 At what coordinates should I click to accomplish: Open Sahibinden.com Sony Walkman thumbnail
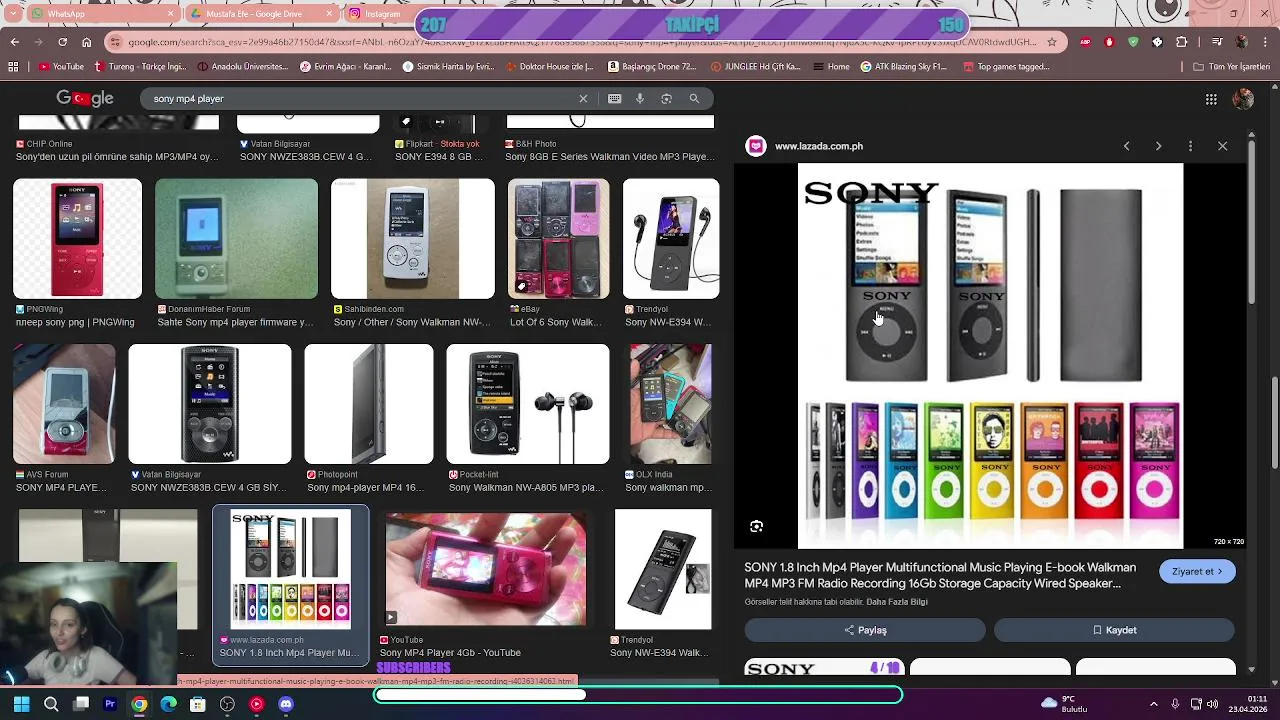(412, 239)
